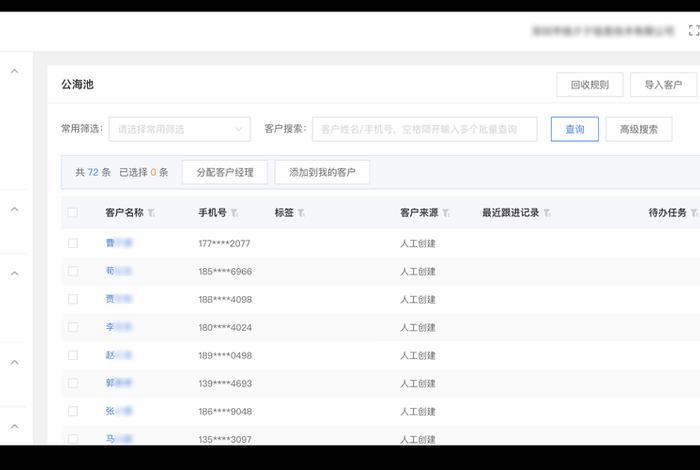Open the customer link starting with 贾
The height and width of the screenshot is (470, 700).
119,299
